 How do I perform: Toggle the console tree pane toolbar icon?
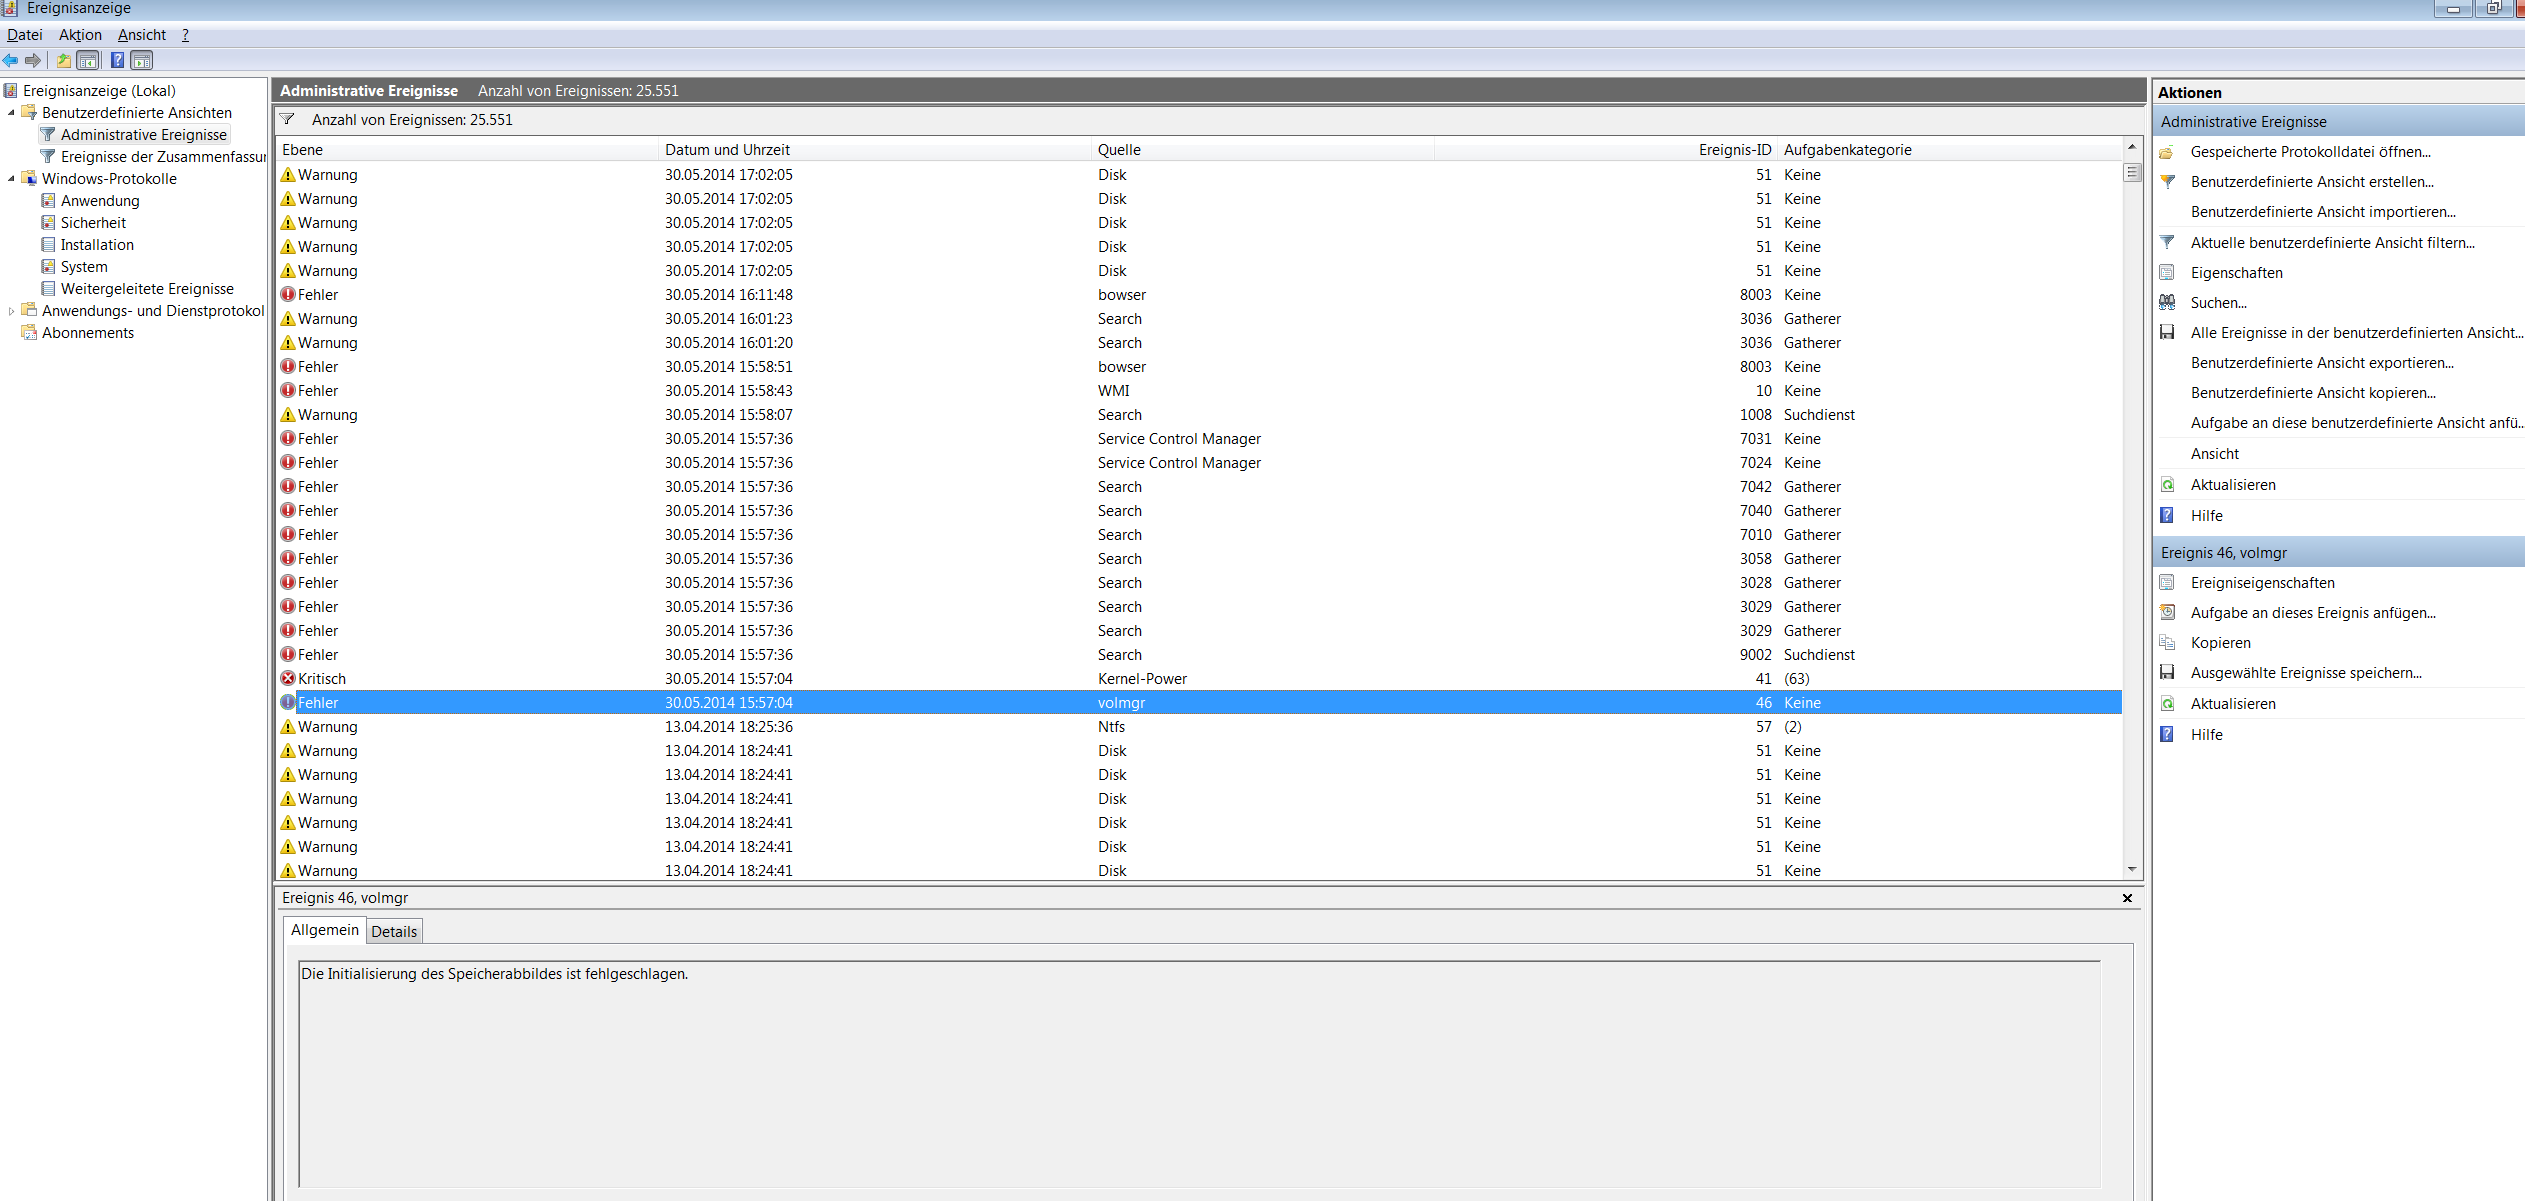(89, 61)
